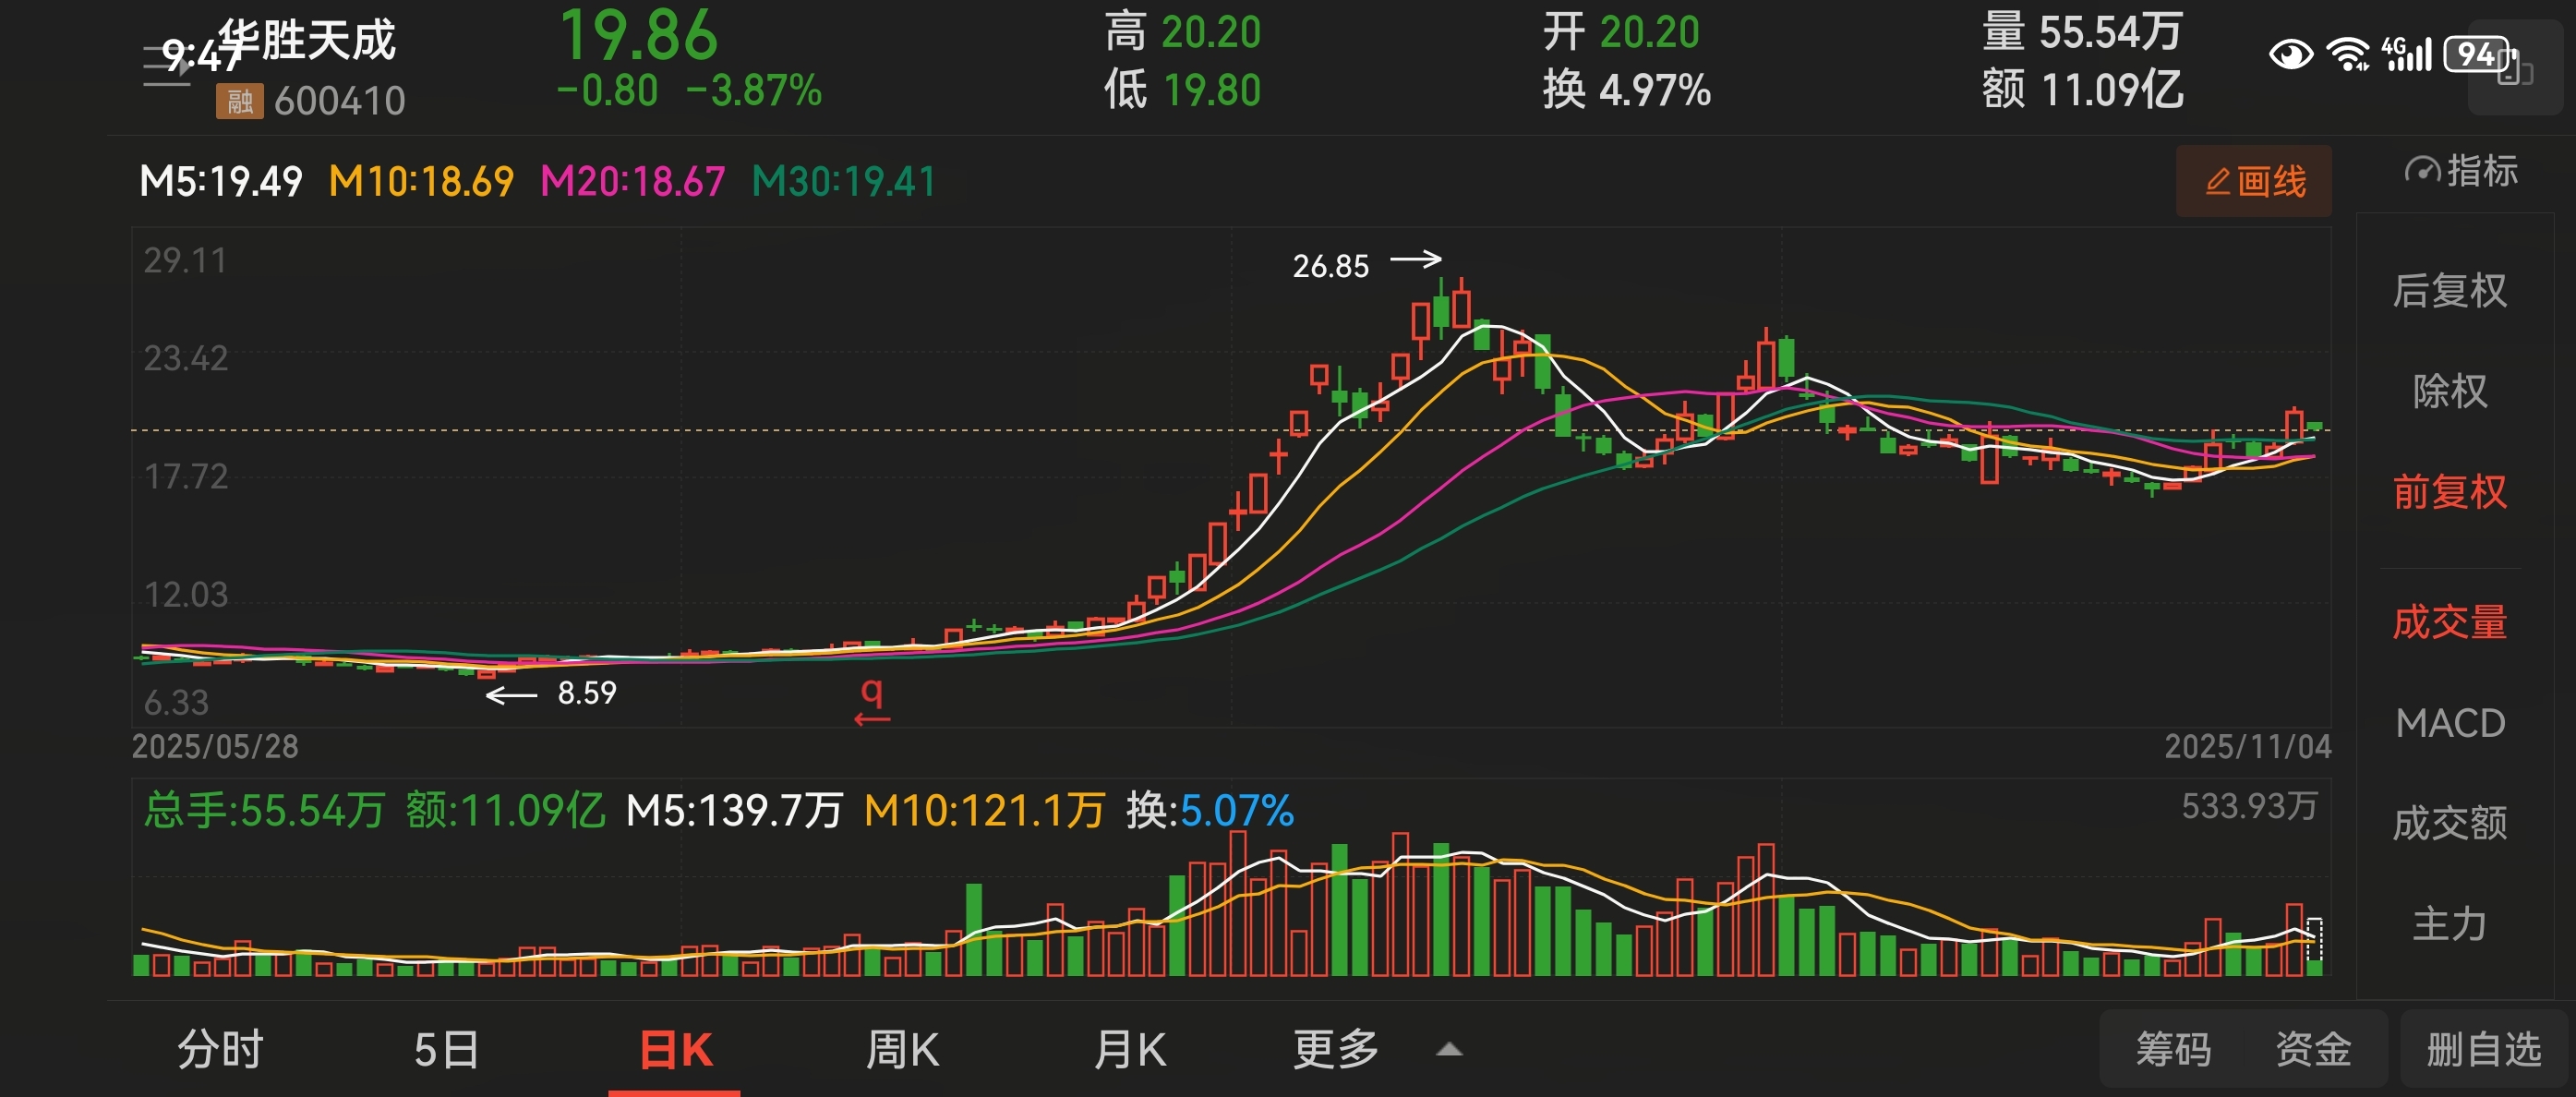2576x1097 pixels.
Task: Switch to the 分时 tab
Action: click(x=220, y=1050)
